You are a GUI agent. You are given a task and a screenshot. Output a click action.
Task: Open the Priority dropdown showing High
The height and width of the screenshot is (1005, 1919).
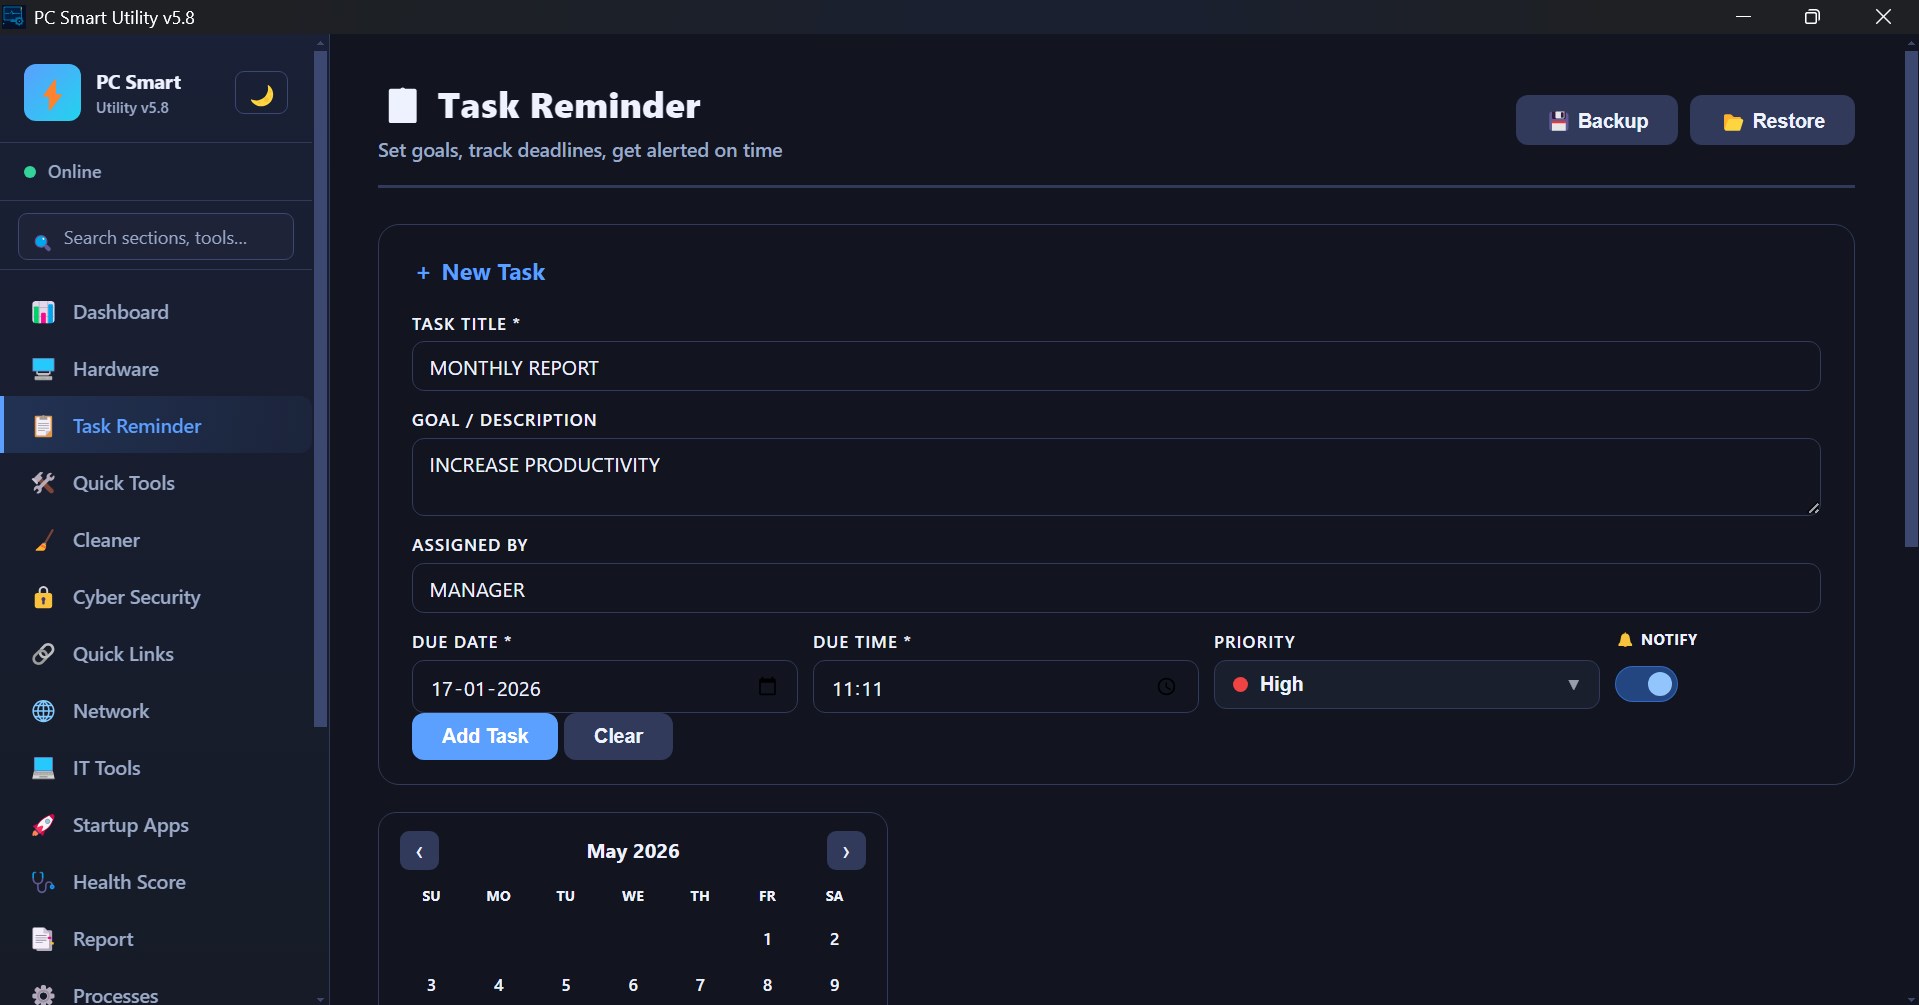1406,684
